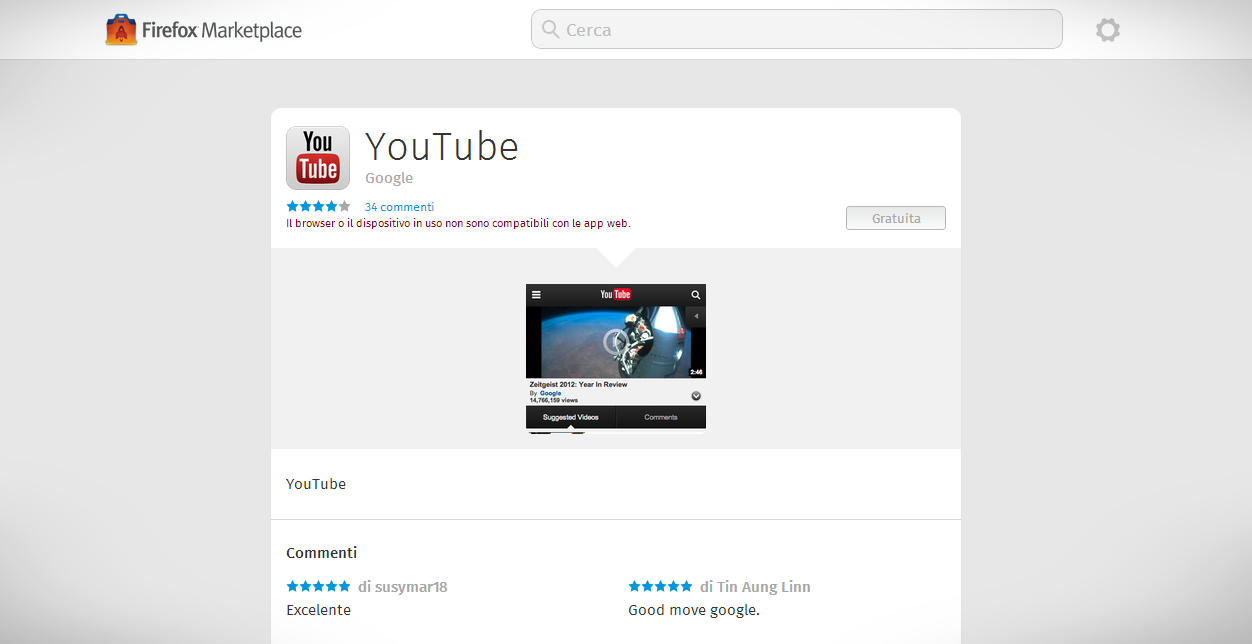The height and width of the screenshot is (644, 1252).
Task: Click susymar18's five-star rating
Action: click(318, 586)
